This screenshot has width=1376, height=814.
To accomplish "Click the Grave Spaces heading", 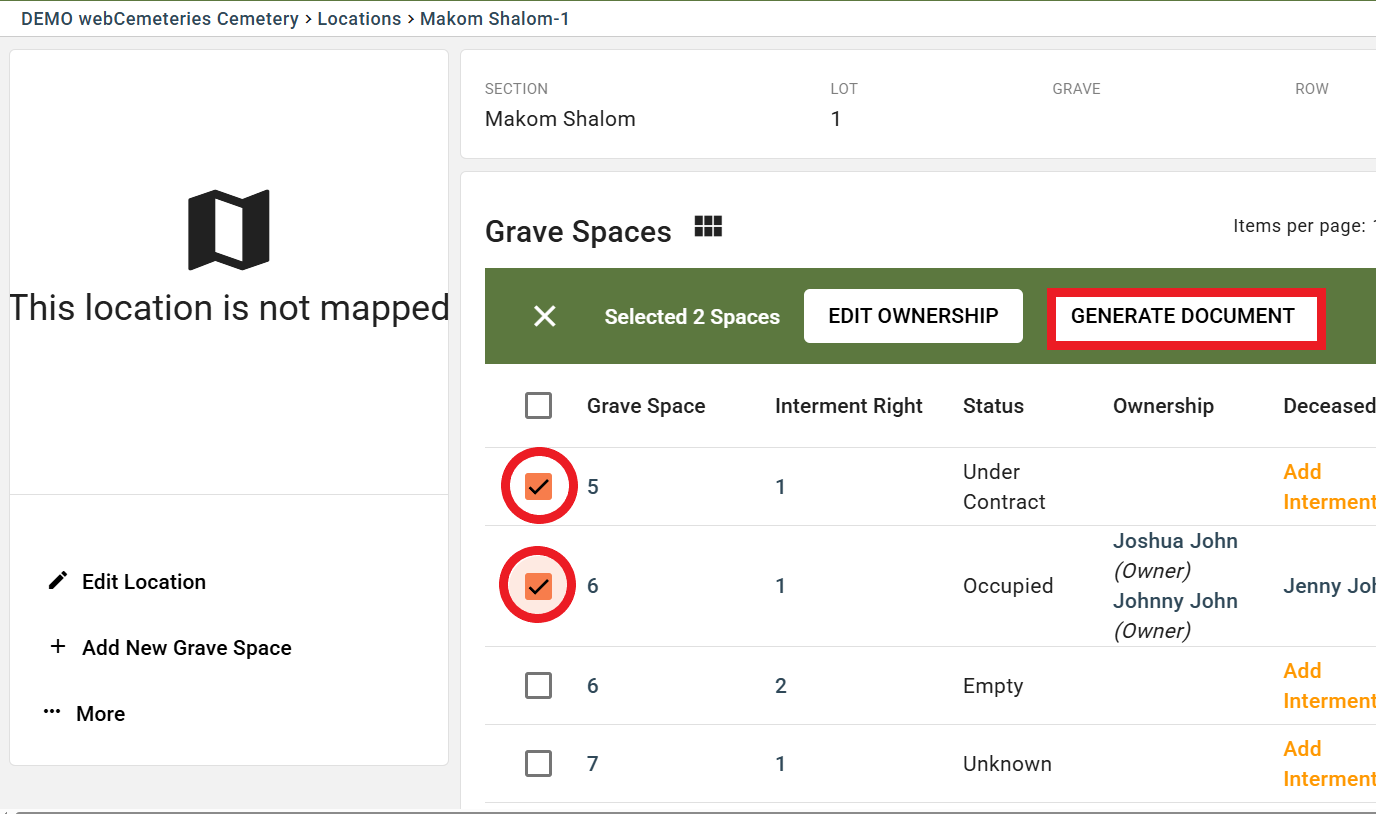I will click(x=578, y=232).
